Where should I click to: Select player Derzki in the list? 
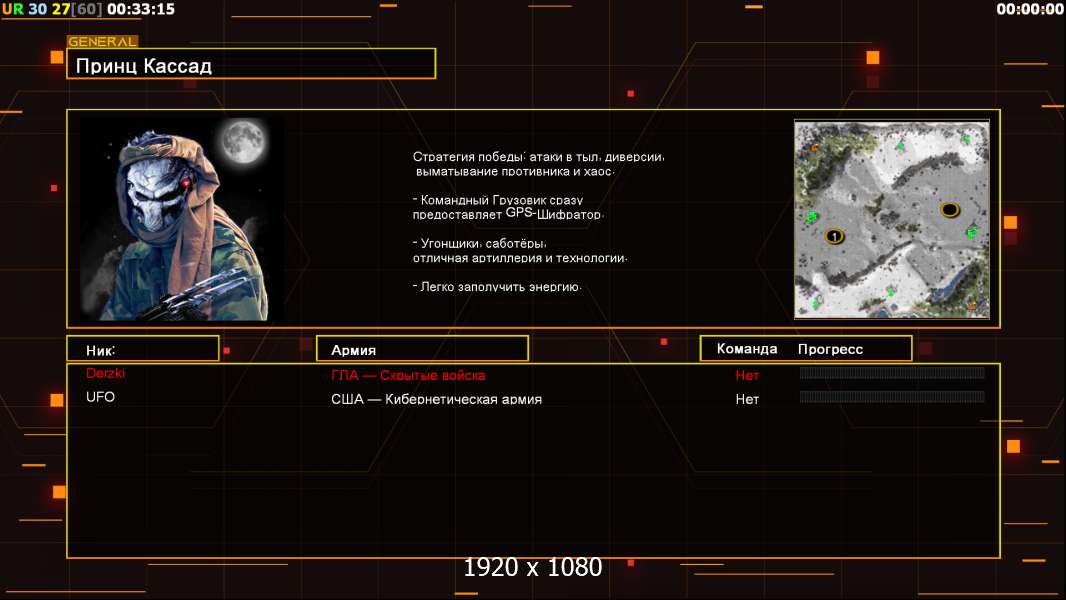[106, 373]
